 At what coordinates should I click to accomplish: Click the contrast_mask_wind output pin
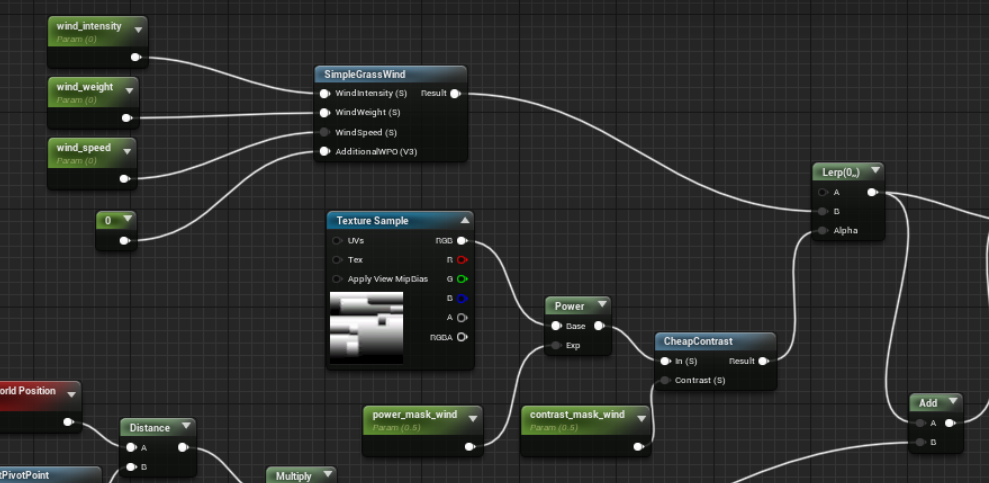point(639,447)
